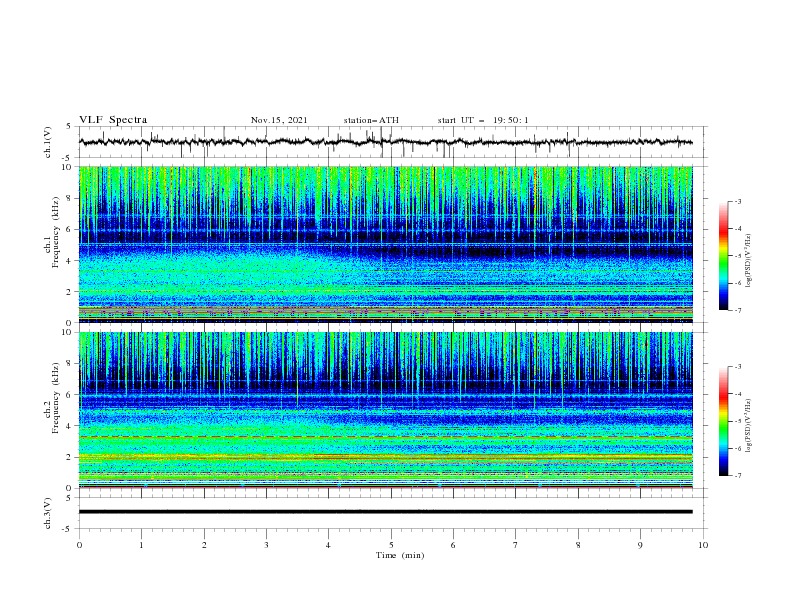Click the ch.2 "log(PSD)(V²/Hz)" colorbar label

point(749,426)
